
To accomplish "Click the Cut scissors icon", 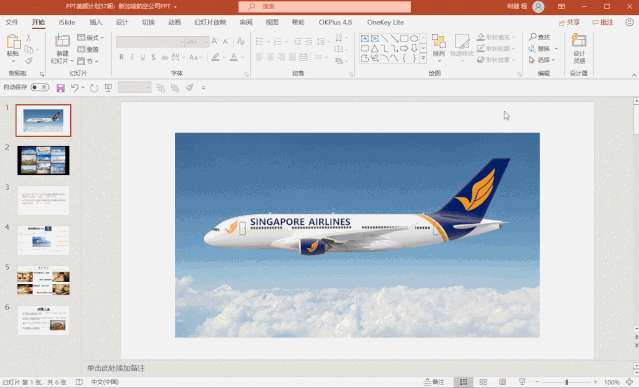I will (x=29, y=38).
